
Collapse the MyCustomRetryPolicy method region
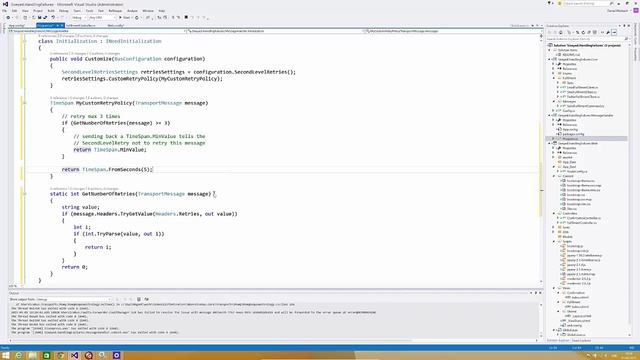coord(24,103)
